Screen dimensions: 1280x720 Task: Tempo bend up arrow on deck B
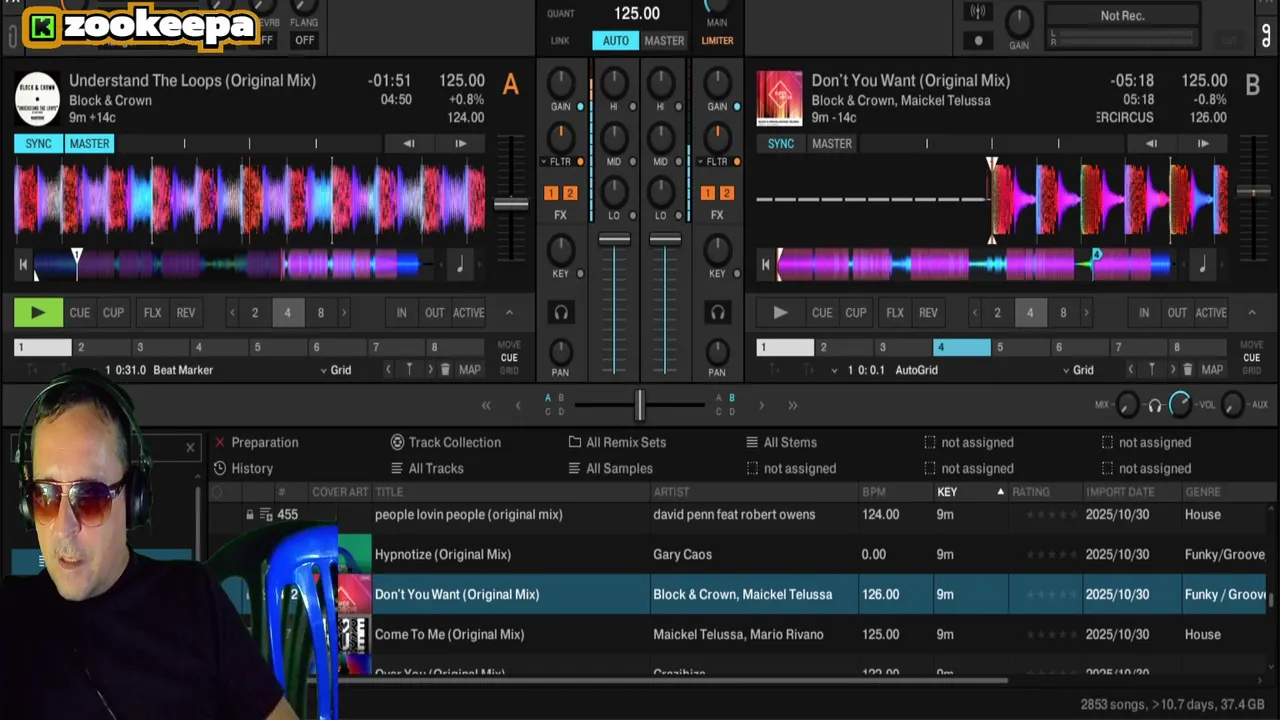coord(1203,144)
